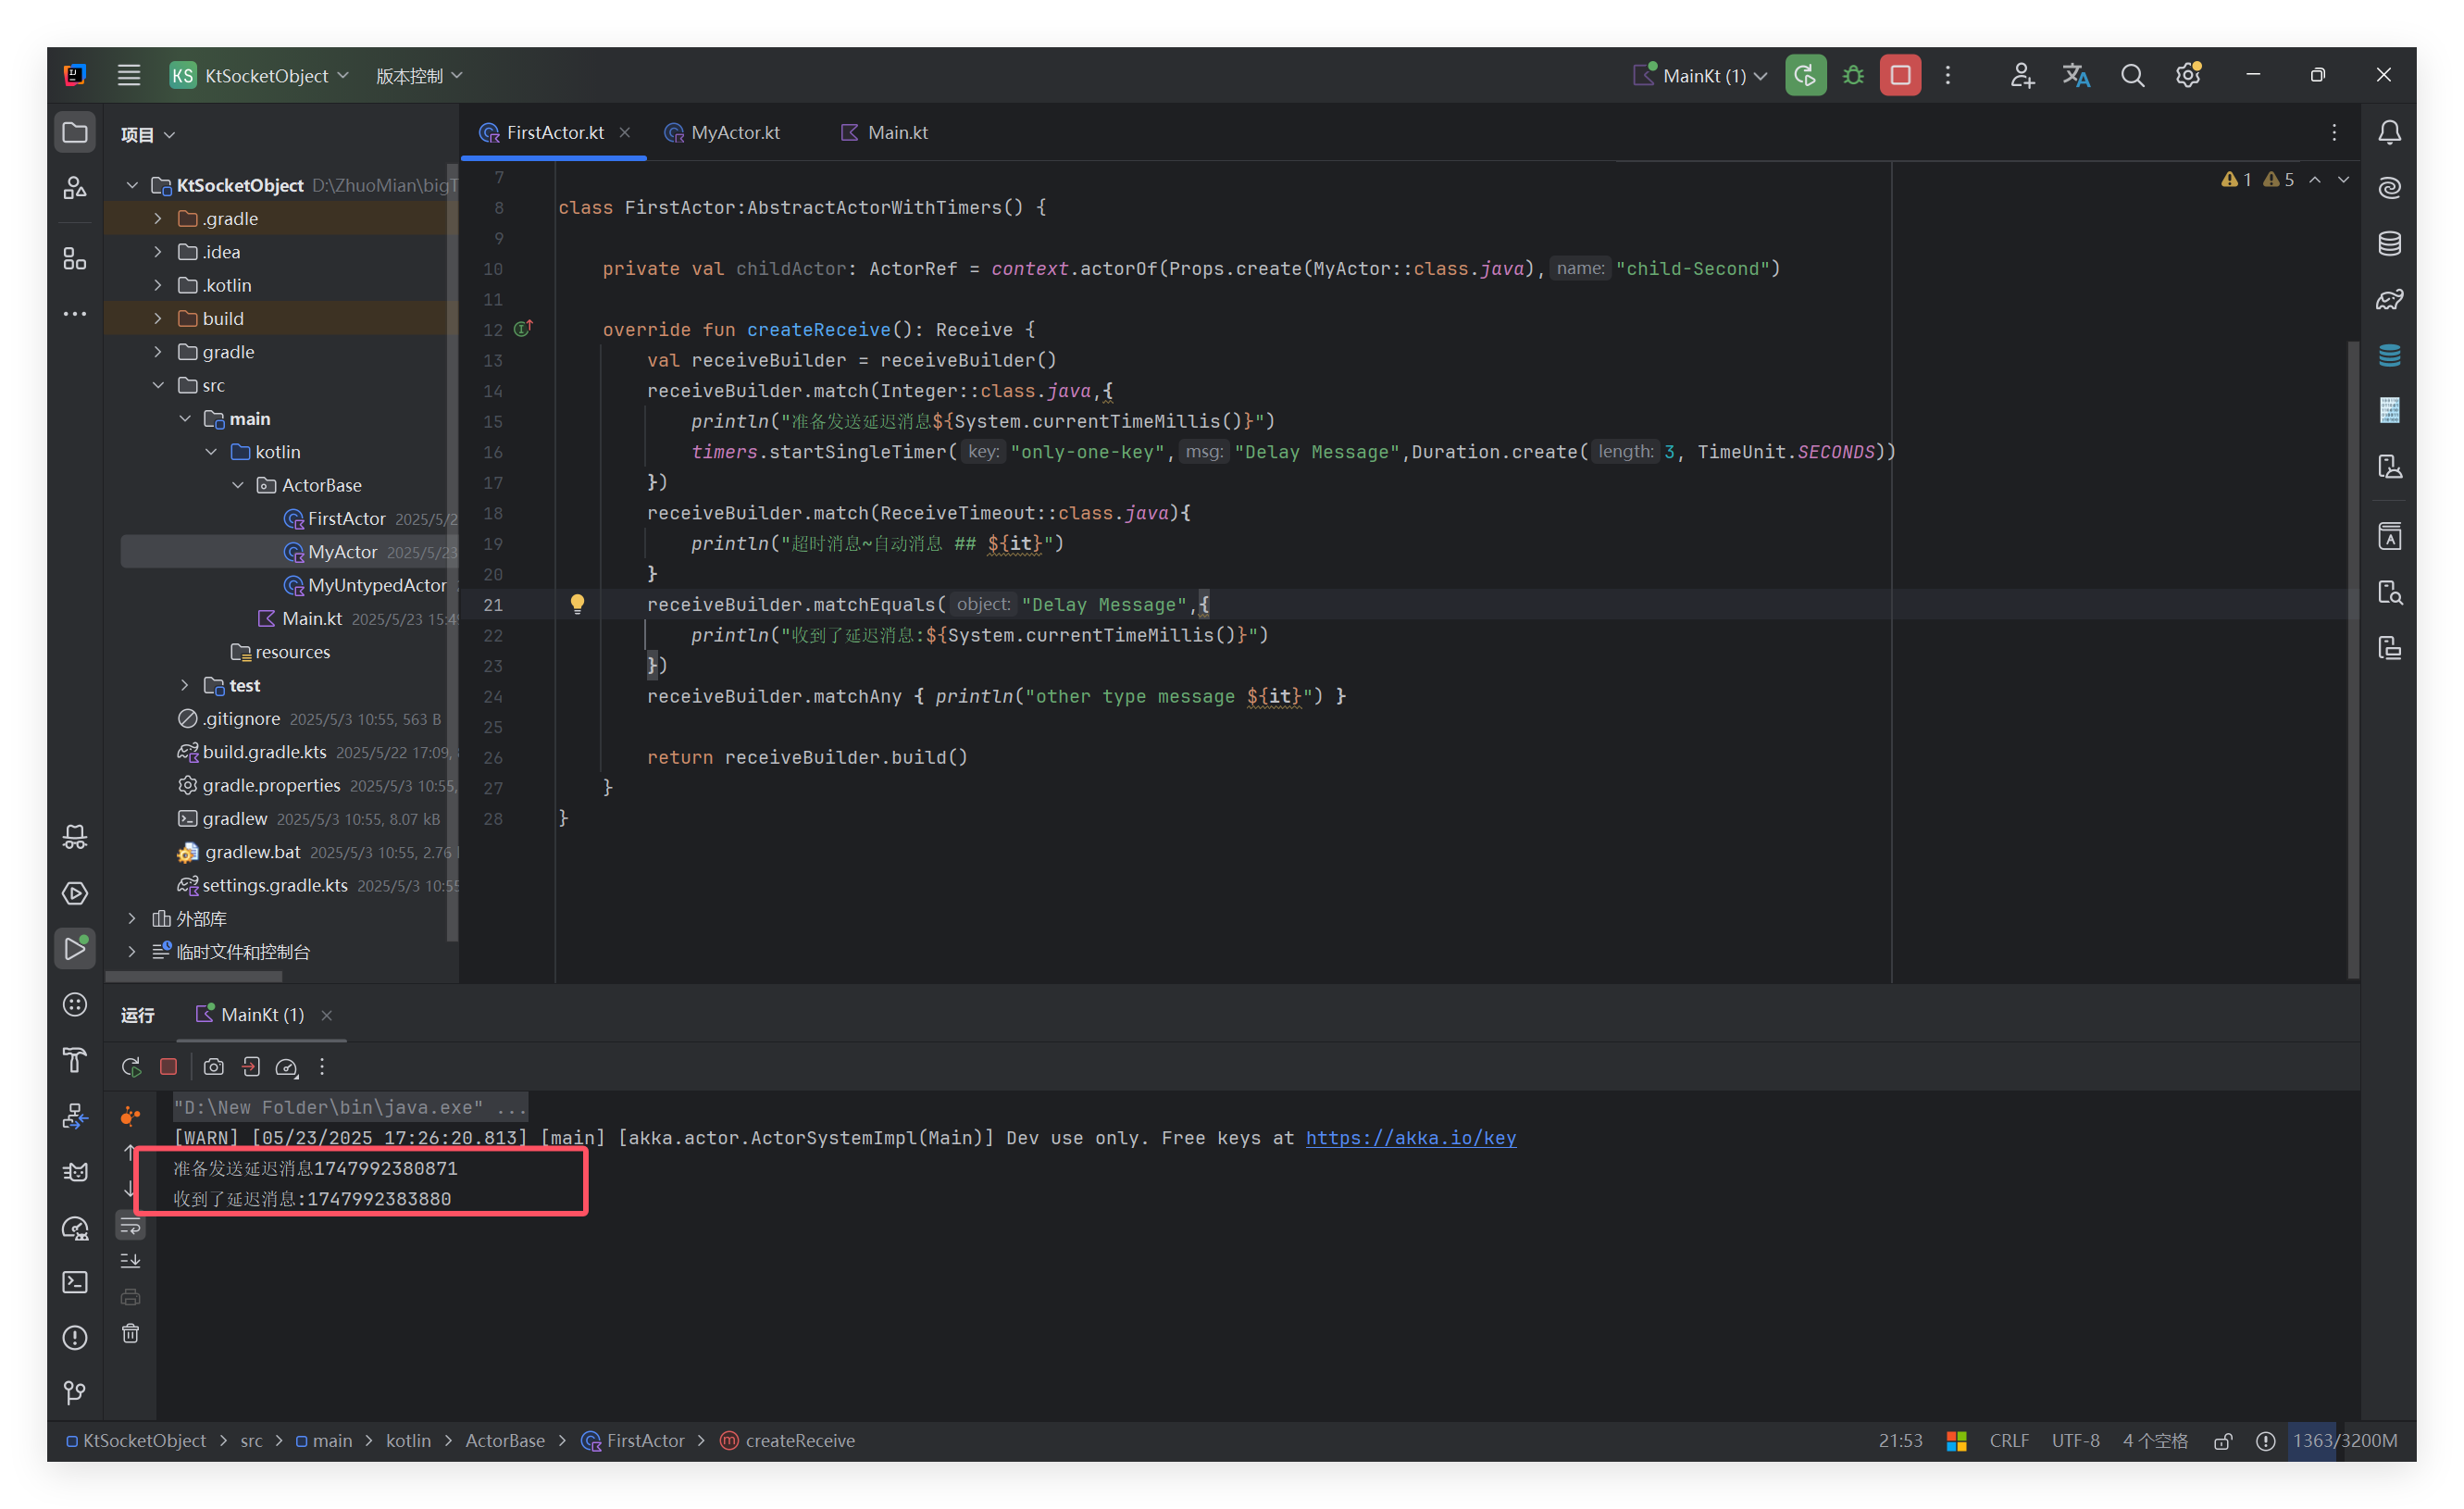Screen dimensions: 2464x1509
Task: Open the Run tool window icon in the left sidebar
Action: pyautogui.click(x=75, y=948)
